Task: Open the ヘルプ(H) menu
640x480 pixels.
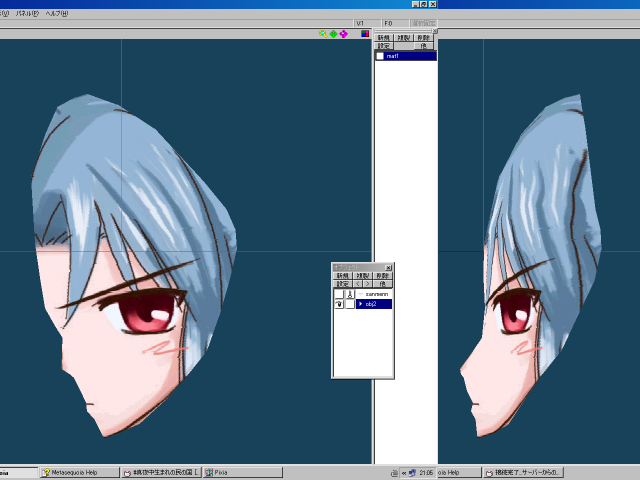Action: pos(57,13)
